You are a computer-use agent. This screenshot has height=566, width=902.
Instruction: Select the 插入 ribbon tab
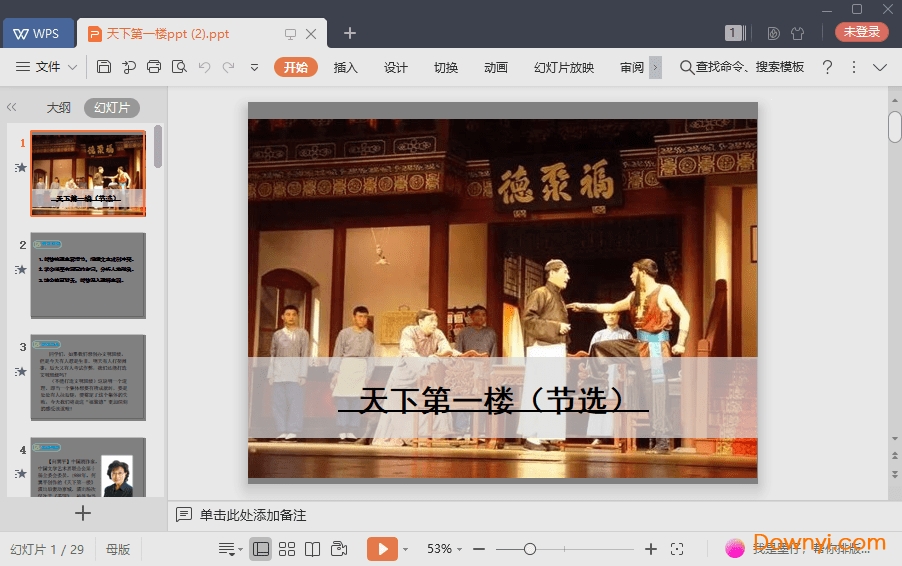(346, 67)
